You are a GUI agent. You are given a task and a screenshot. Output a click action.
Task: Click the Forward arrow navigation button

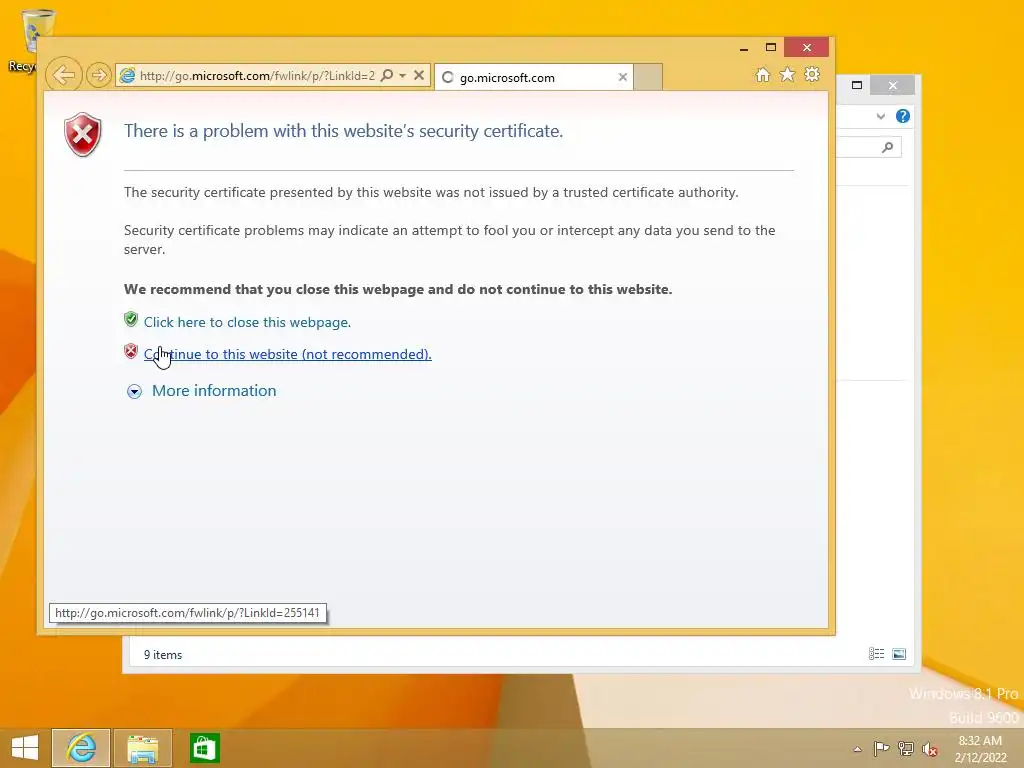[99, 76]
